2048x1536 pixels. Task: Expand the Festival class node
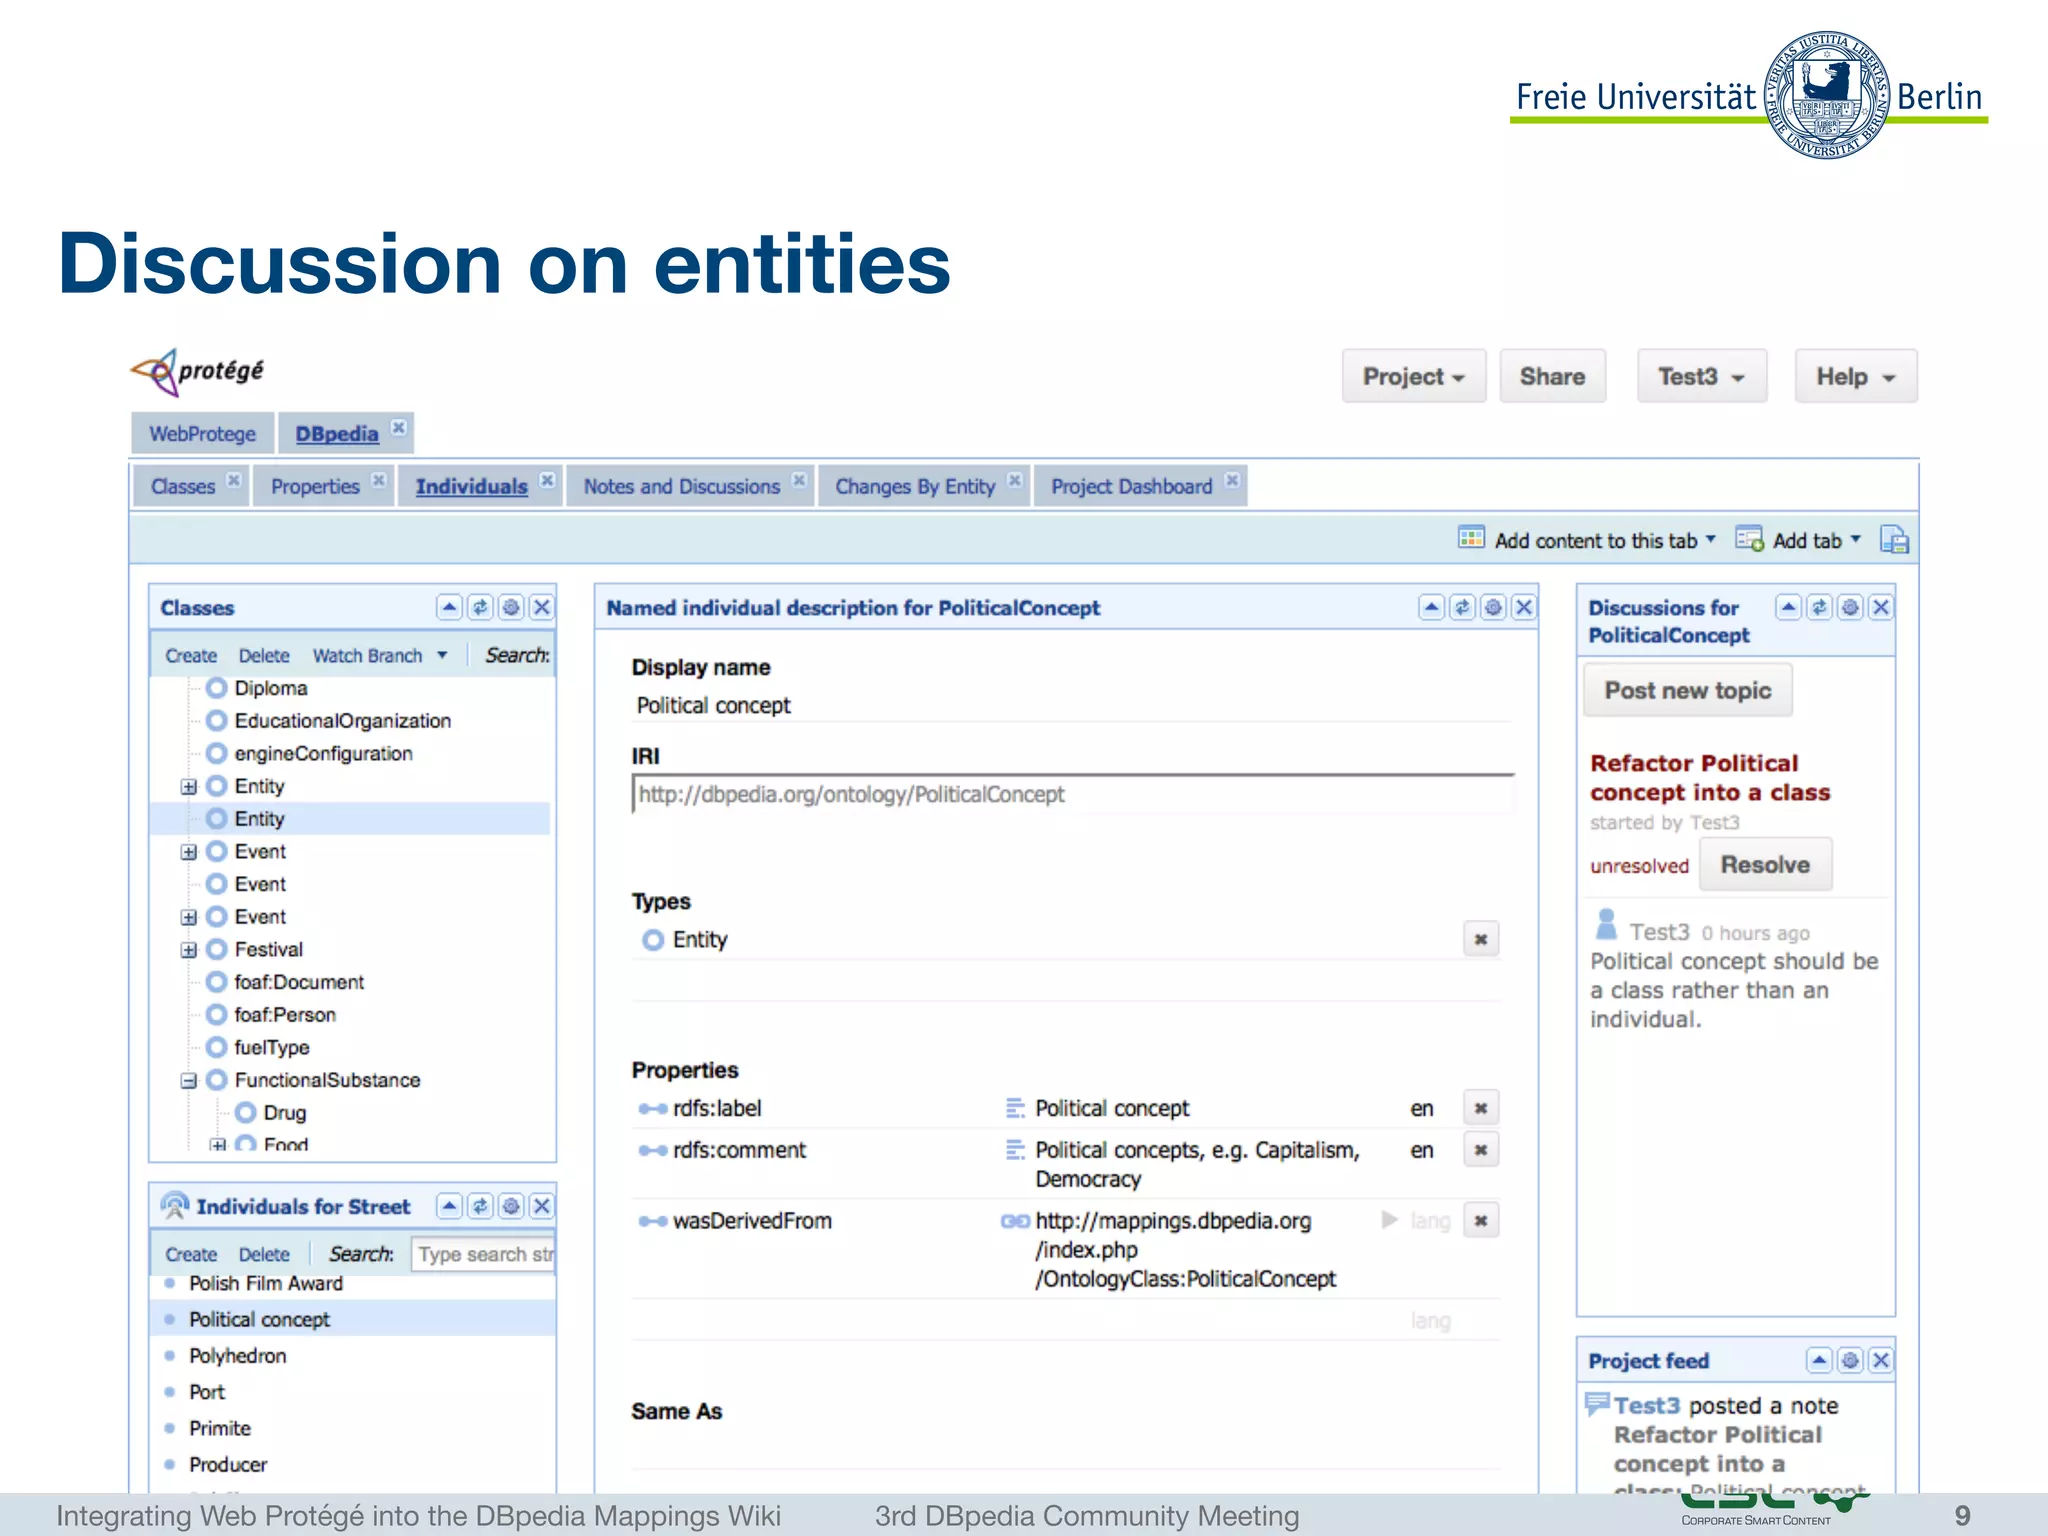point(188,950)
